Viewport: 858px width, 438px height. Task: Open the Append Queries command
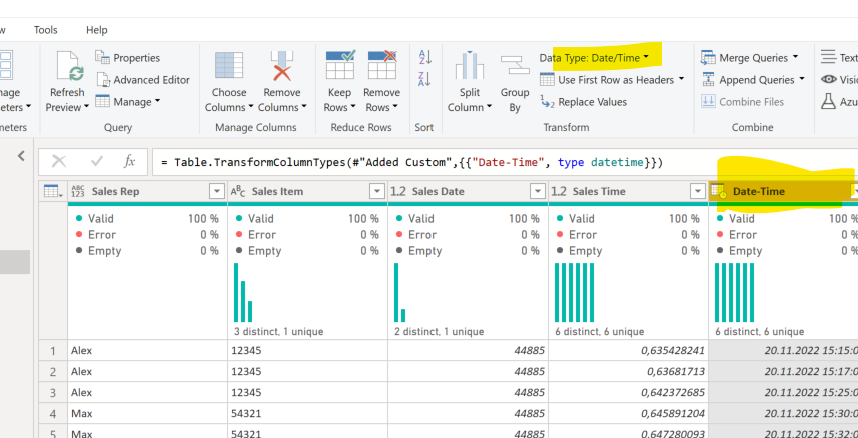tap(753, 80)
